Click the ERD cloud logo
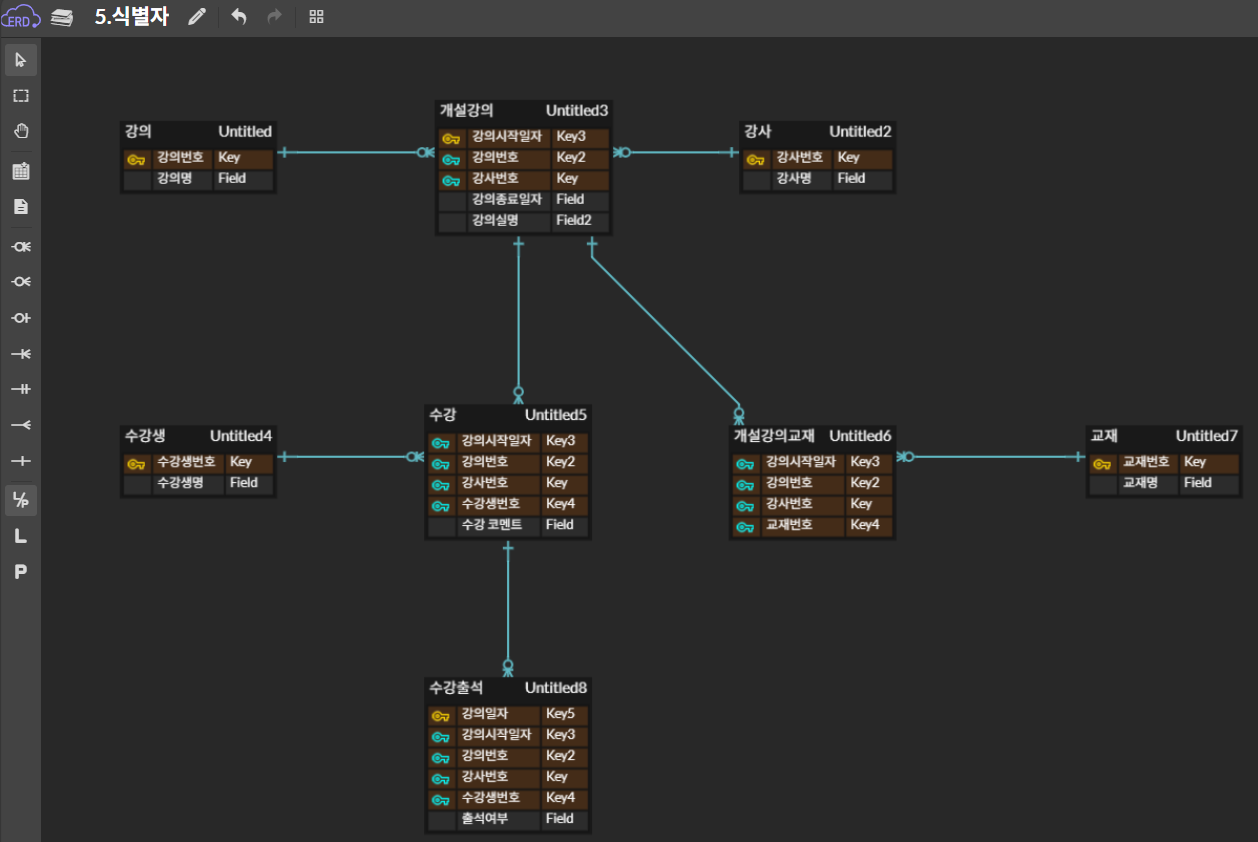This screenshot has width=1258, height=842. [21, 17]
